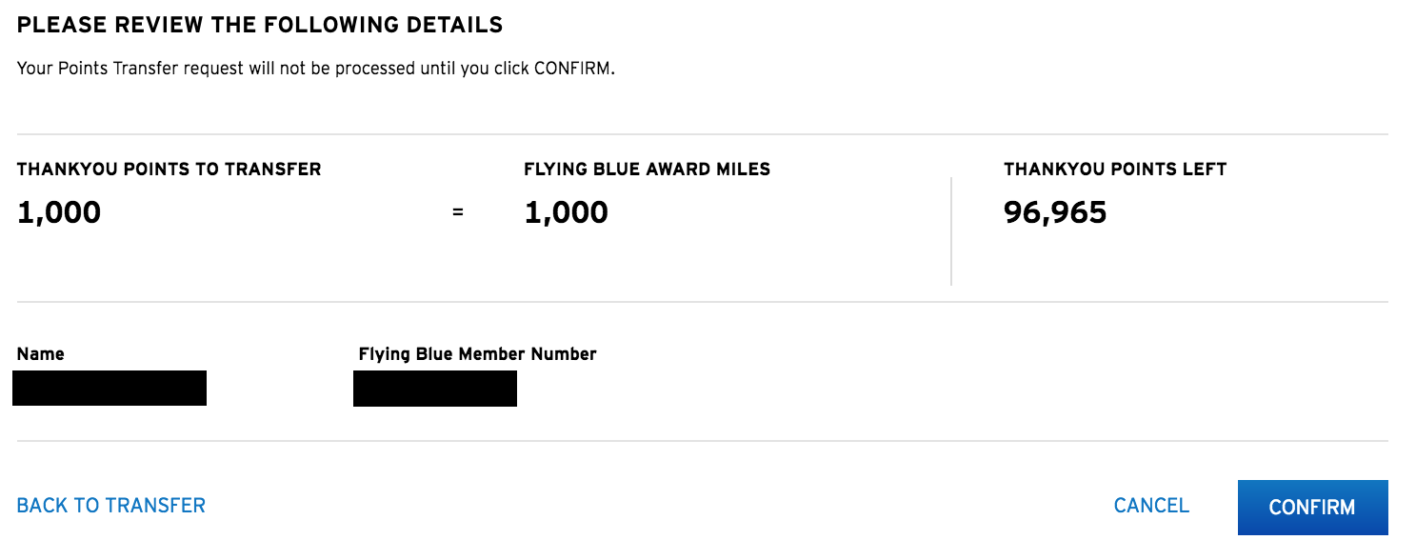Click the Flying Blue Member Number label
This screenshot has height=560, width=1416.
477,354
